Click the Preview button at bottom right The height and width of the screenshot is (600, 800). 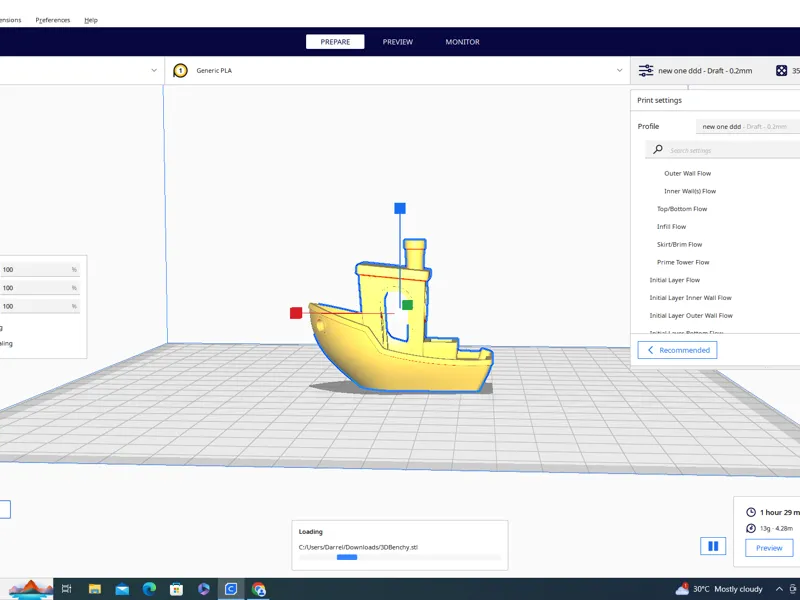[x=769, y=548]
